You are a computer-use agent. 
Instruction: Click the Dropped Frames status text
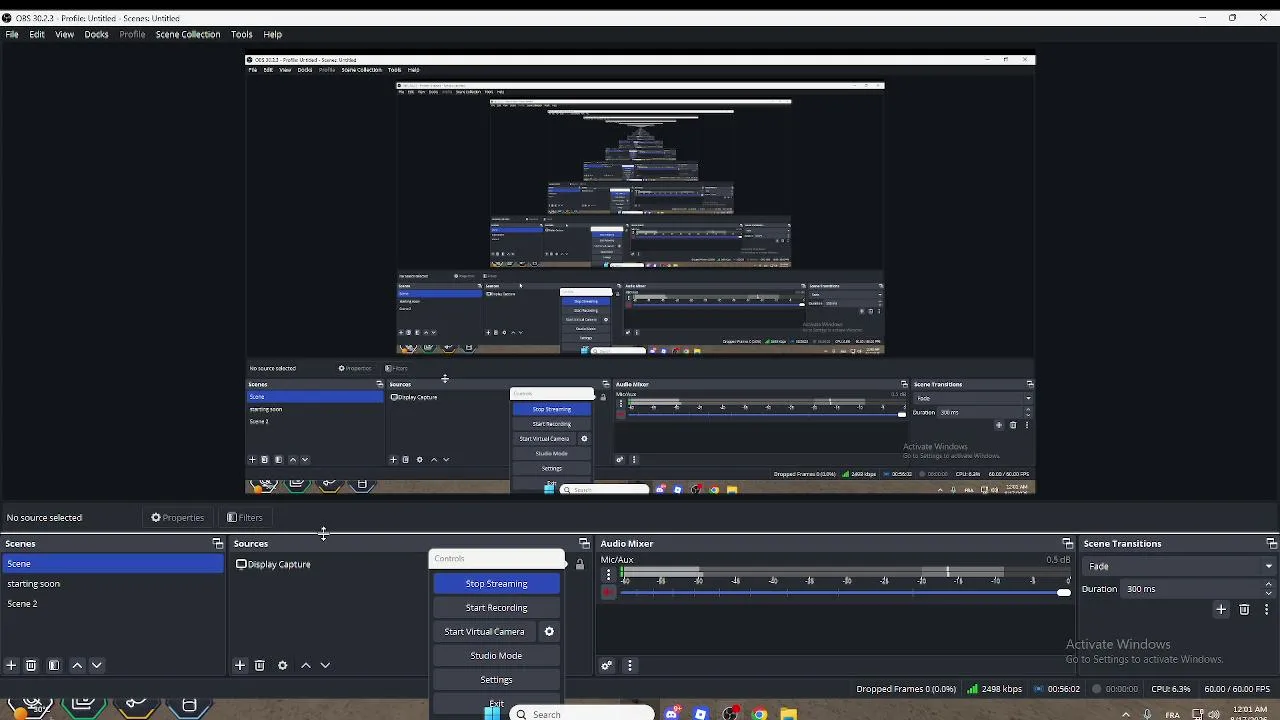pos(906,689)
